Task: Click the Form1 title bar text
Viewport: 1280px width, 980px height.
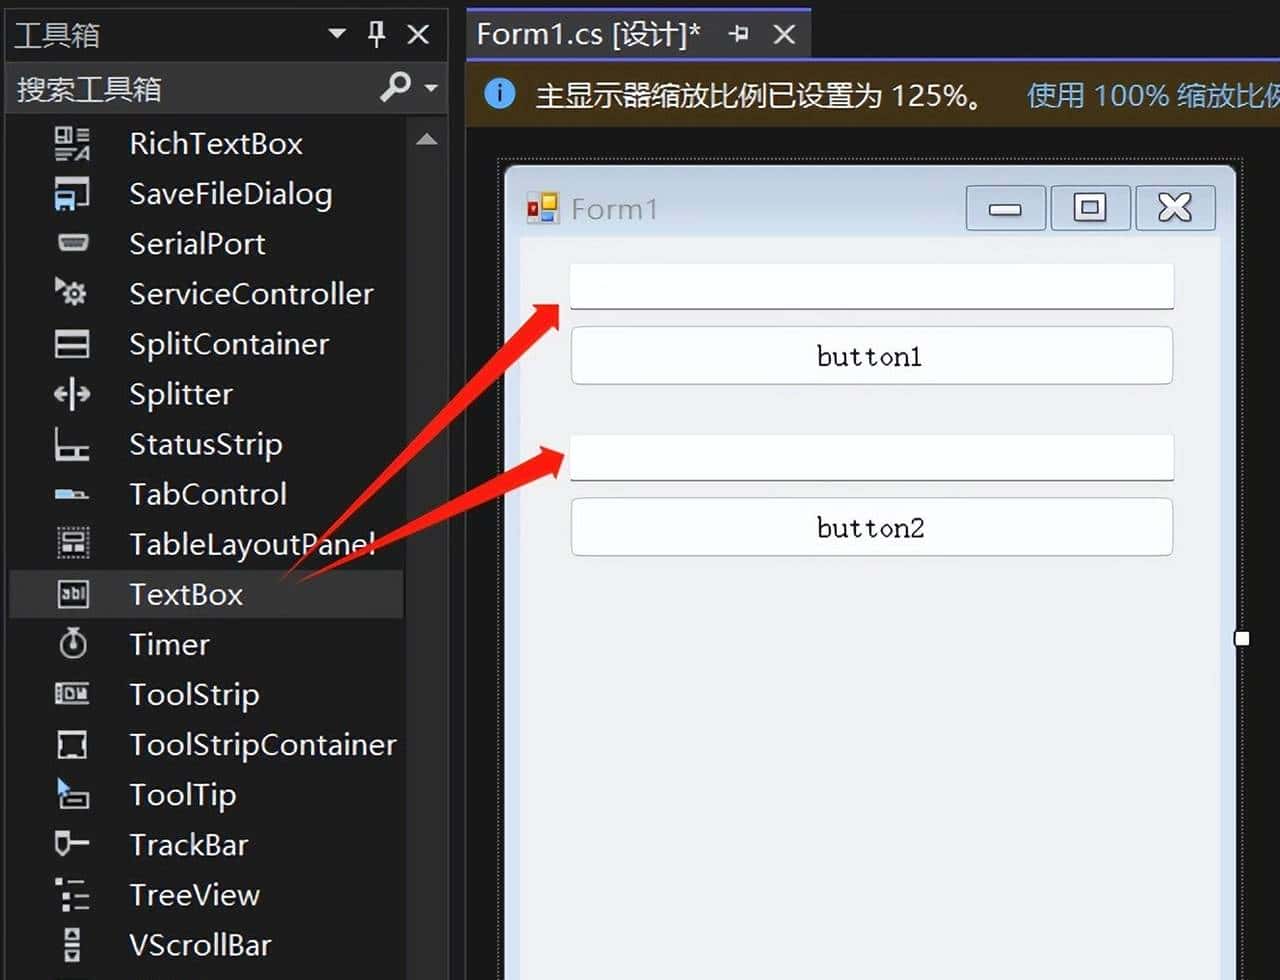Action: click(x=615, y=208)
